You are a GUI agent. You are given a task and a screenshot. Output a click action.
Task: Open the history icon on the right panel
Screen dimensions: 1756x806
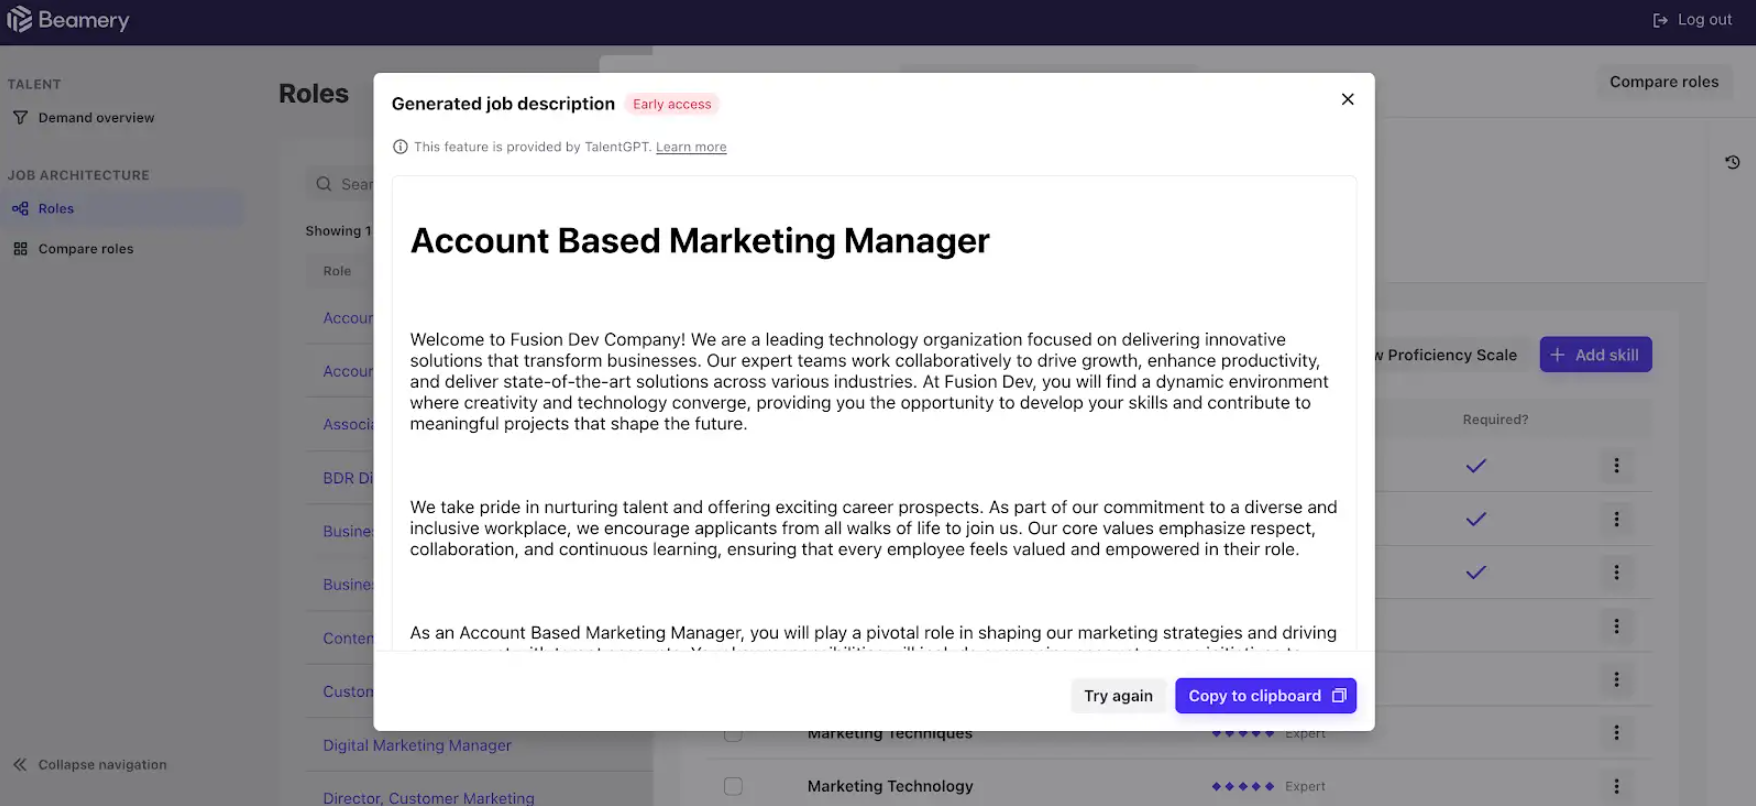pyautogui.click(x=1732, y=162)
